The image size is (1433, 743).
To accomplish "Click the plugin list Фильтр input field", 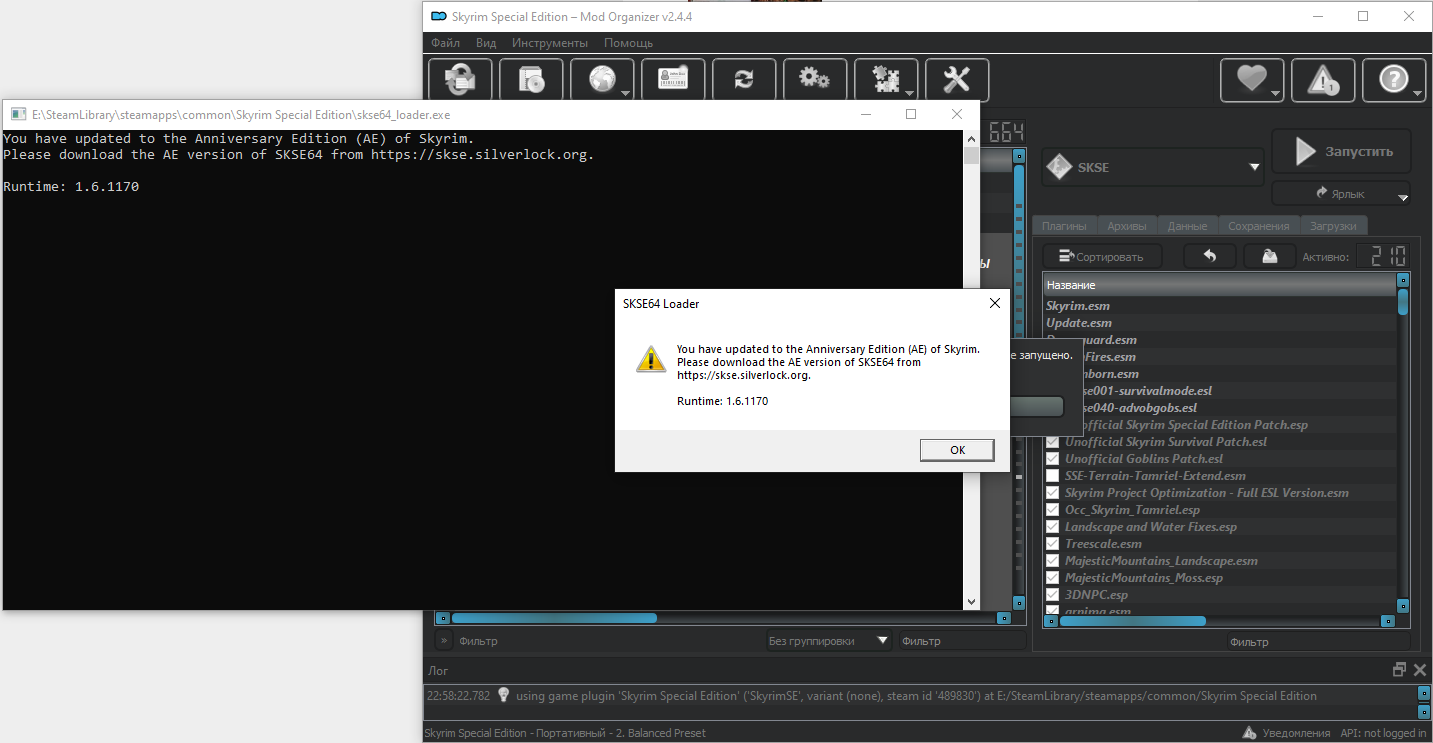I will (x=1319, y=642).
